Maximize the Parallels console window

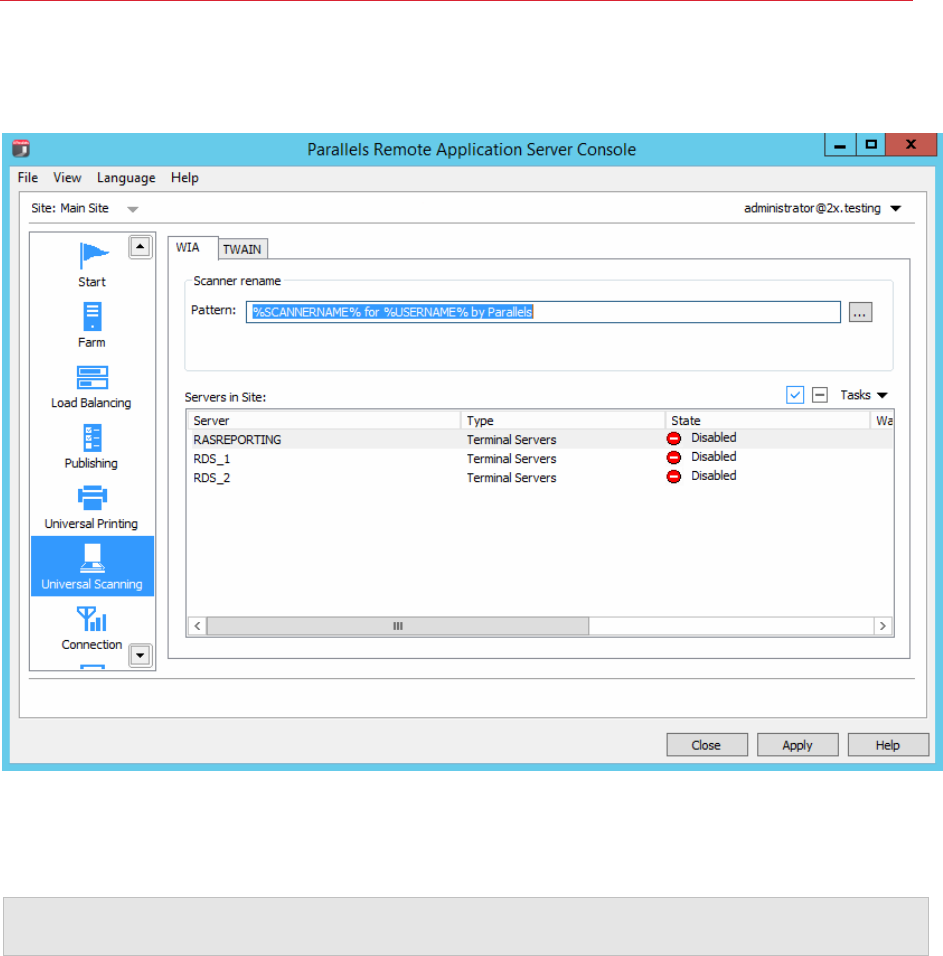[x=871, y=144]
